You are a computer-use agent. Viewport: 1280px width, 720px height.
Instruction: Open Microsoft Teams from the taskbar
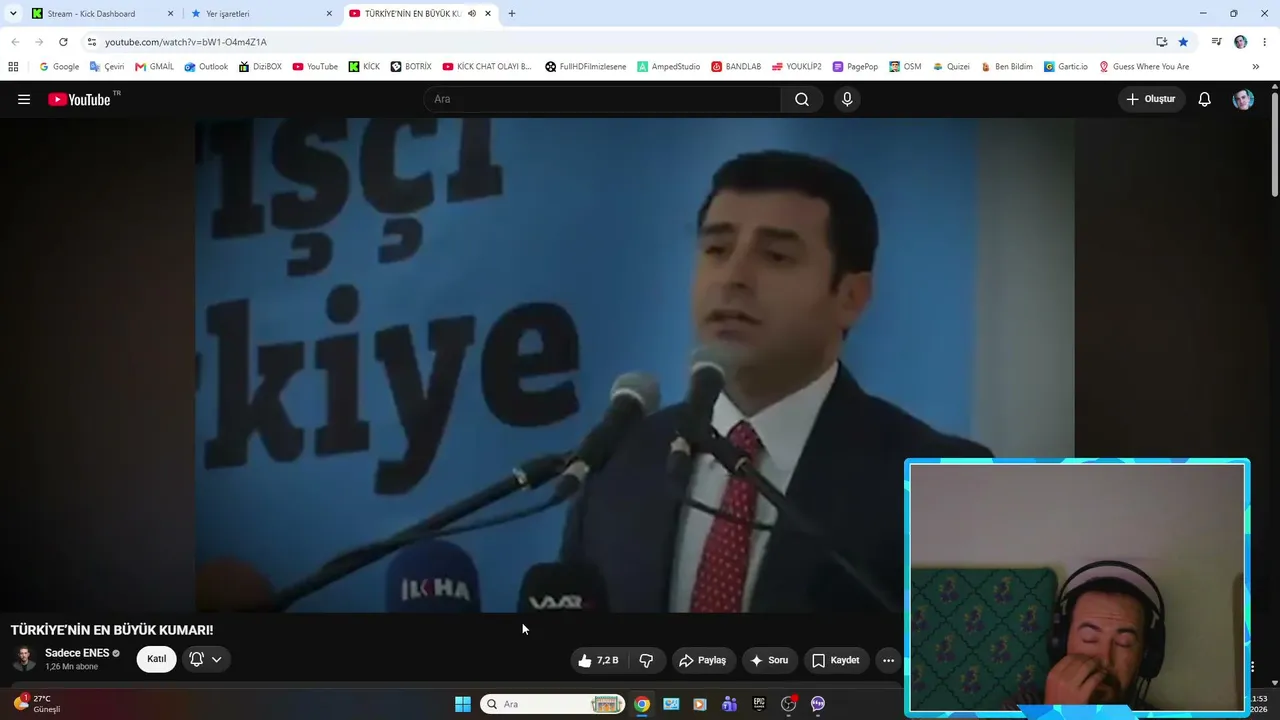click(x=729, y=704)
